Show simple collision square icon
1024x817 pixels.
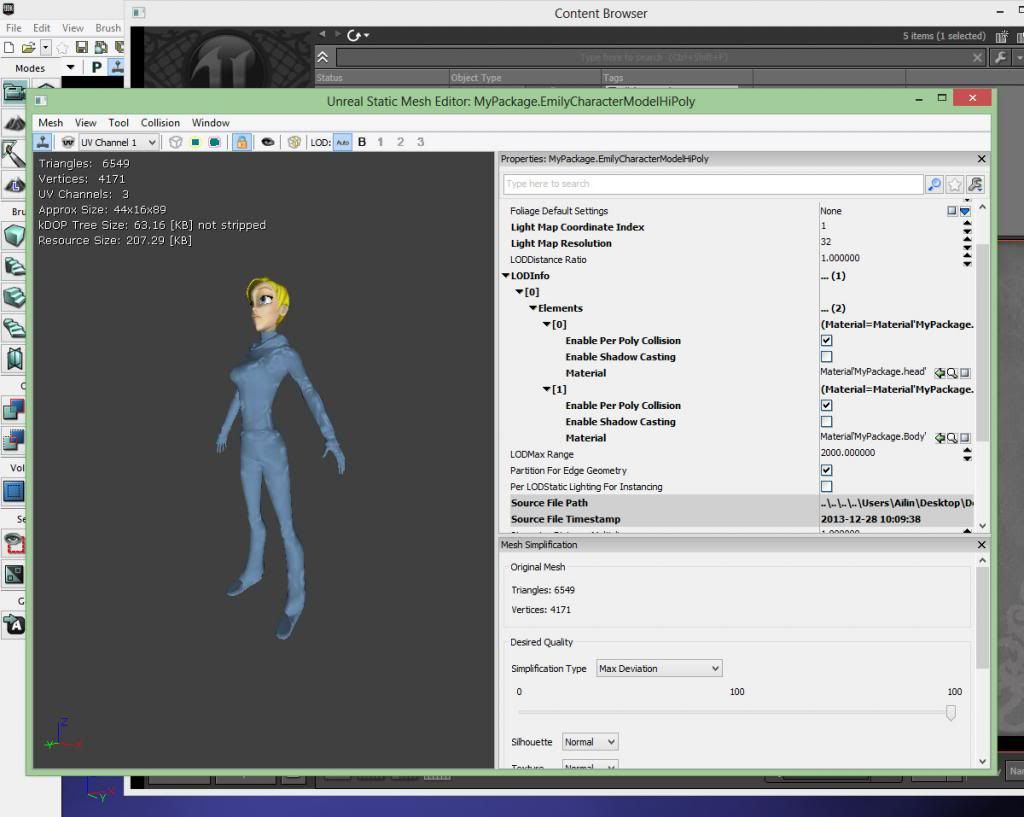coord(195,142)
